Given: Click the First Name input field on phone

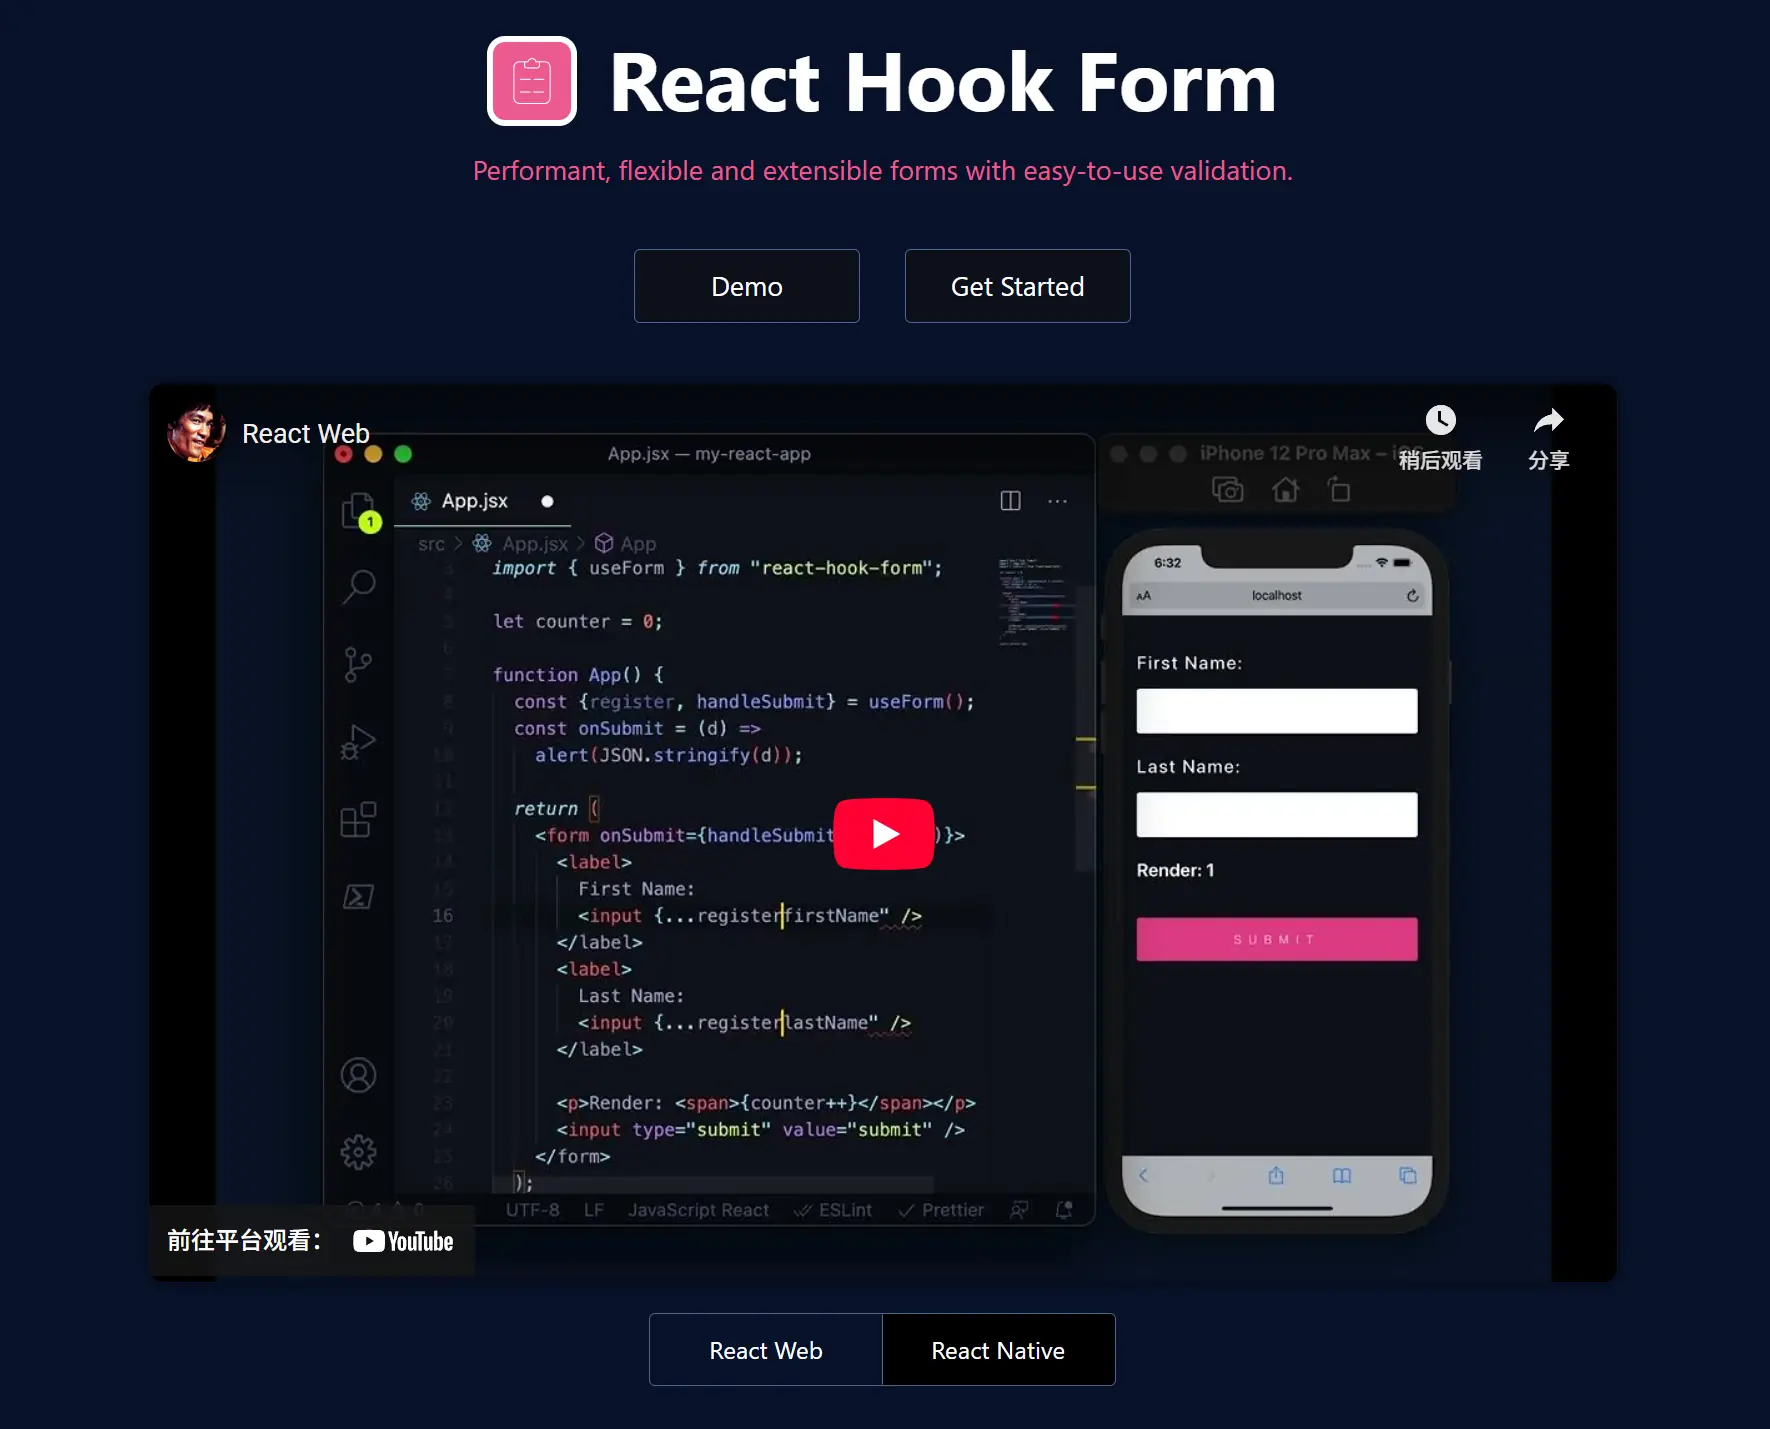Looking at the screenshot, I should [x=1277, y=711].
